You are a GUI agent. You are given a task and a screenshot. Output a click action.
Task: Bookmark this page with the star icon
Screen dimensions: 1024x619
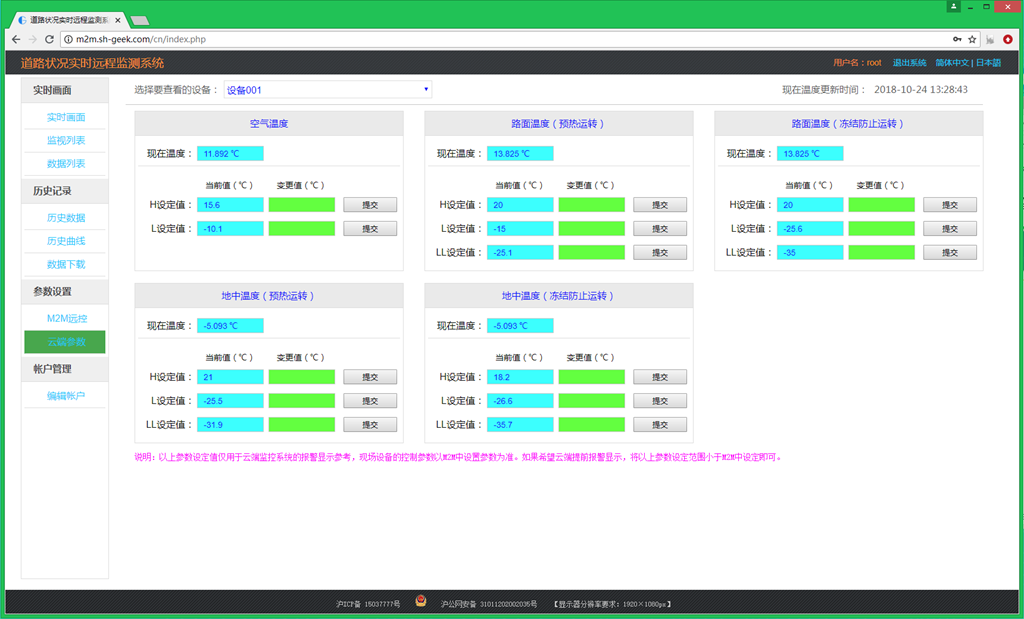click(x=972, y=39)
